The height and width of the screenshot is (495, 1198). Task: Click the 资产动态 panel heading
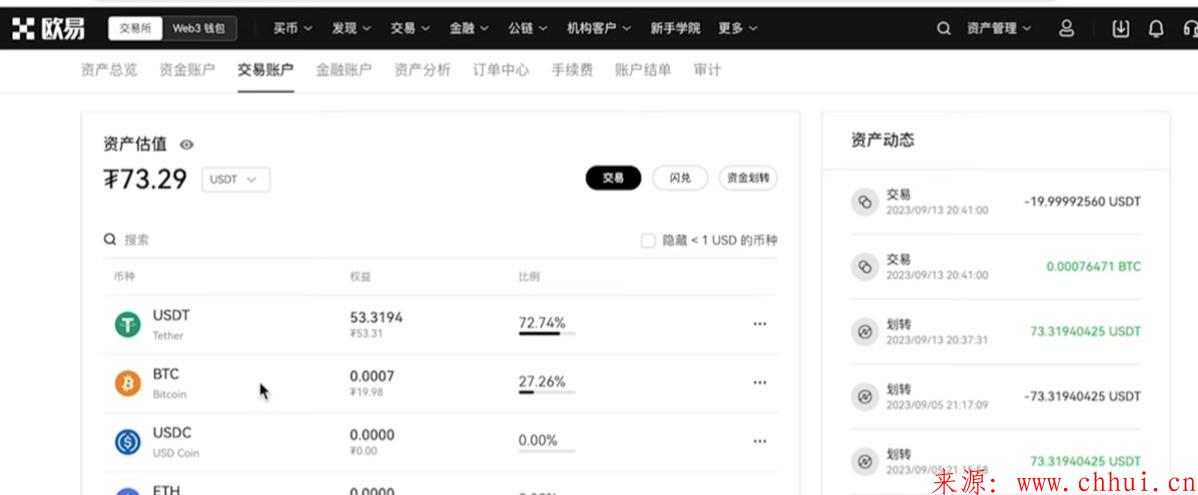click(882, 141)
